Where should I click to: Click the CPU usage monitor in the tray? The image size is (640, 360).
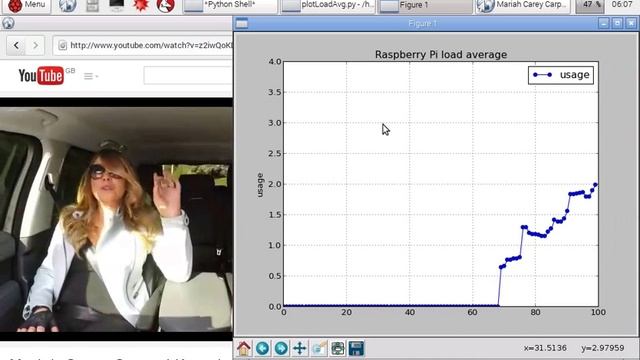tap(590, 5)
